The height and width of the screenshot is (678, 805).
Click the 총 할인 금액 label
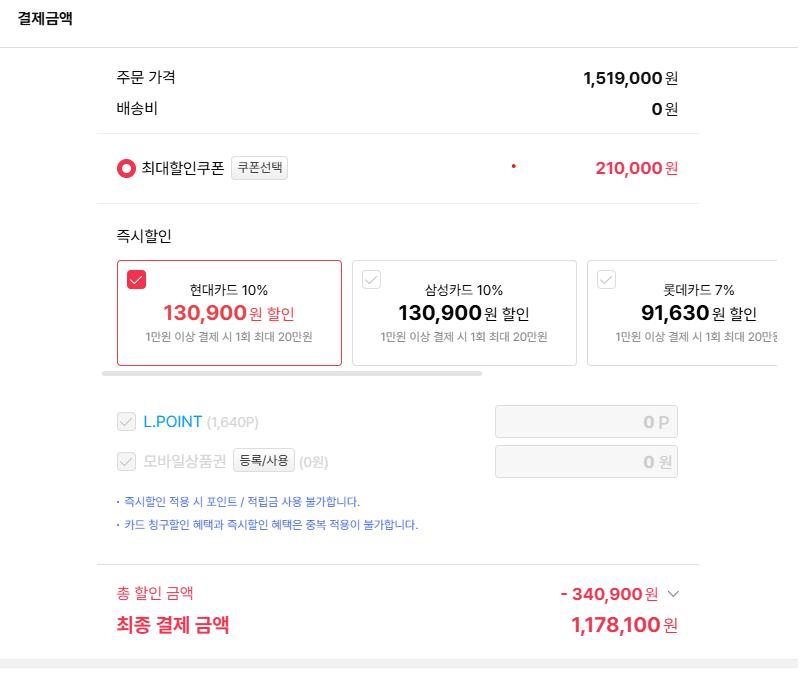click(155, 593)
